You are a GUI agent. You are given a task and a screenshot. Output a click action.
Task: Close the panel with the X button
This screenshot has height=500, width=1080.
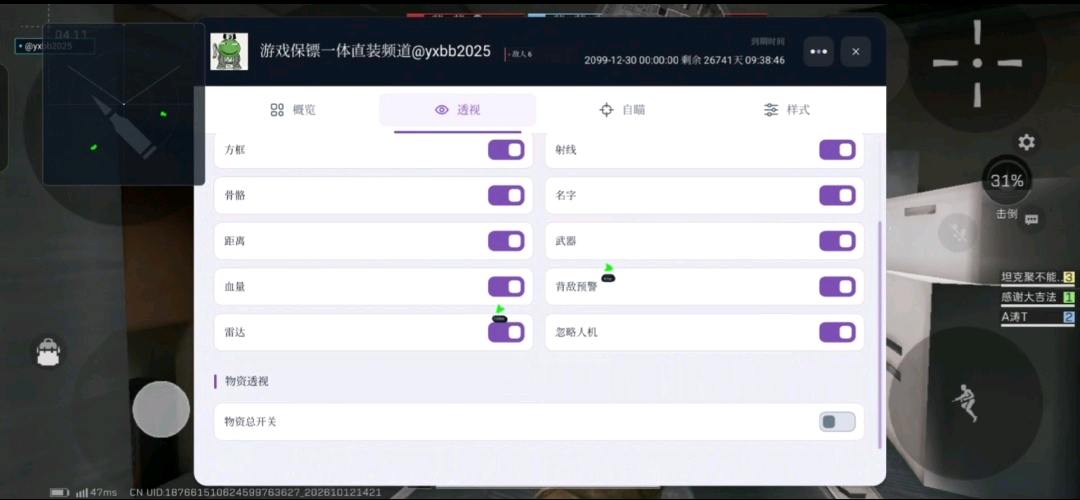click(x=855, y=52)
